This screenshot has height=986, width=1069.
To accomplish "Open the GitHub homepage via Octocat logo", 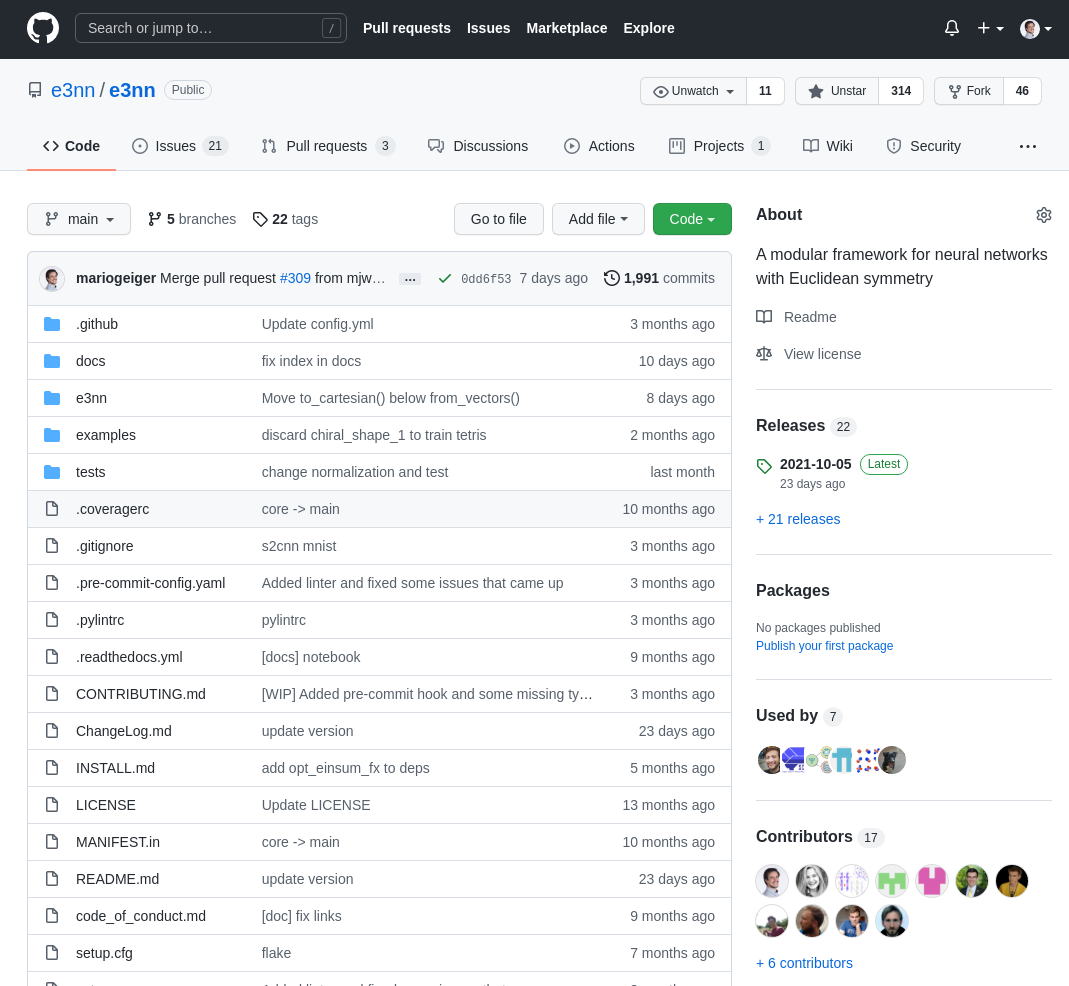I will 43,29.
